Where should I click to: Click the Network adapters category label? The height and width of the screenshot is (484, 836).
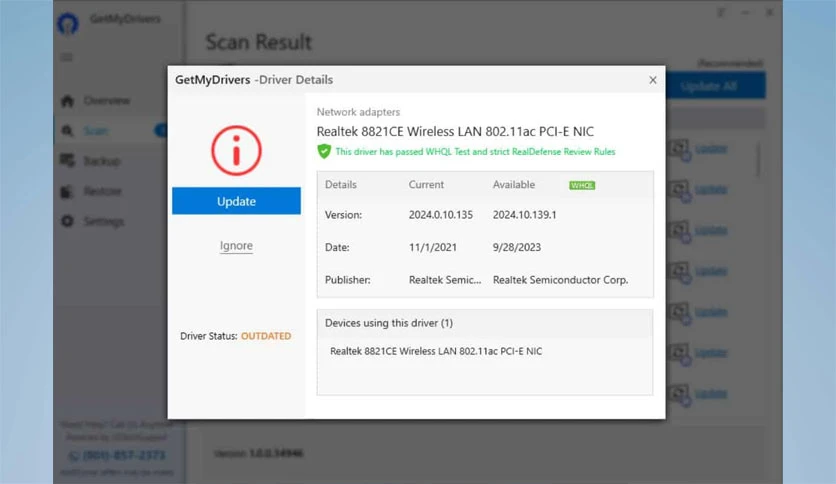(358, 112)
